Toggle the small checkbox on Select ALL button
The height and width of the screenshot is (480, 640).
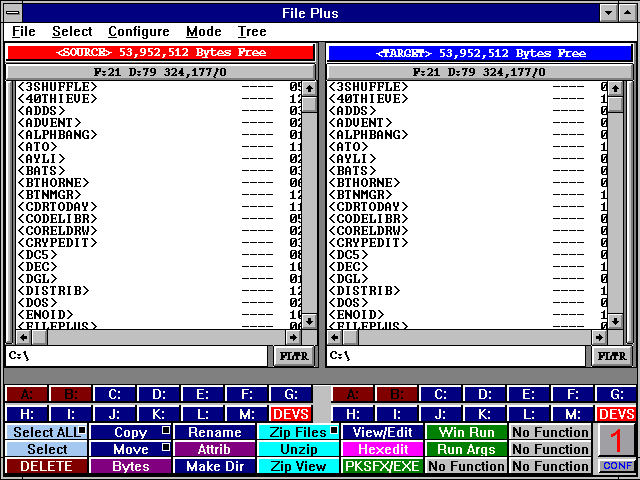(83, 432)
